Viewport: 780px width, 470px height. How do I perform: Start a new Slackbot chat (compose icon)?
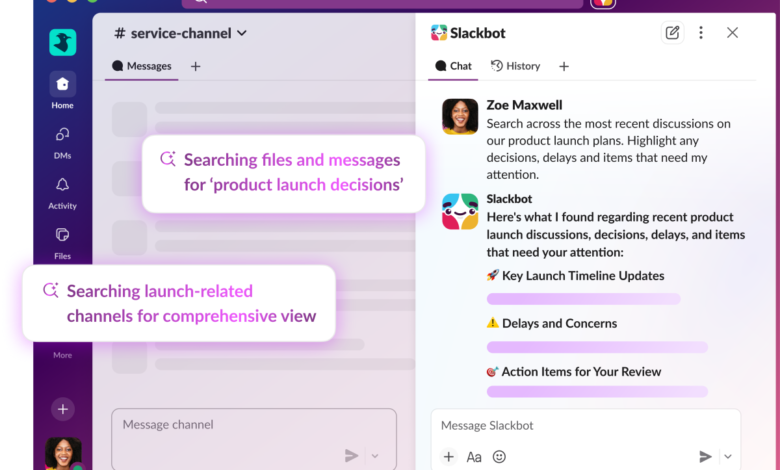tap(672, 33)
